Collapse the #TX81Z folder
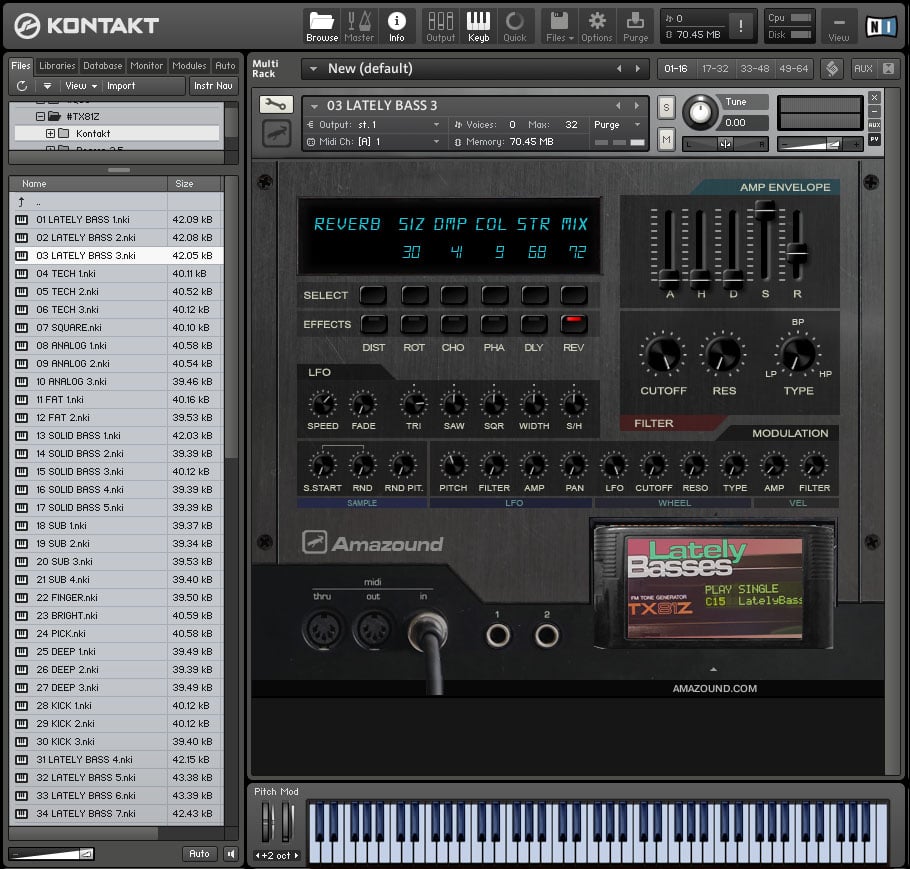 point(40,116)
